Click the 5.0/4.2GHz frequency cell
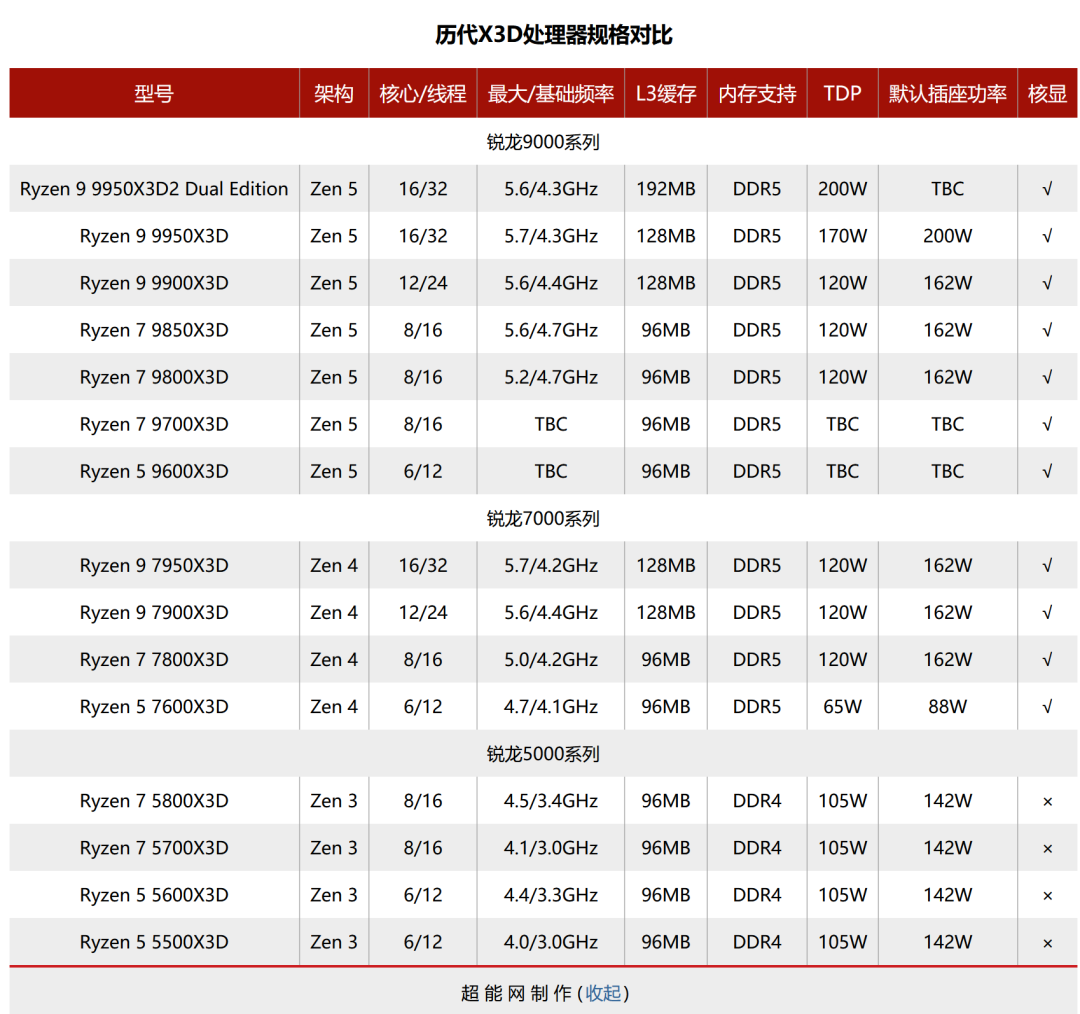 551,660
